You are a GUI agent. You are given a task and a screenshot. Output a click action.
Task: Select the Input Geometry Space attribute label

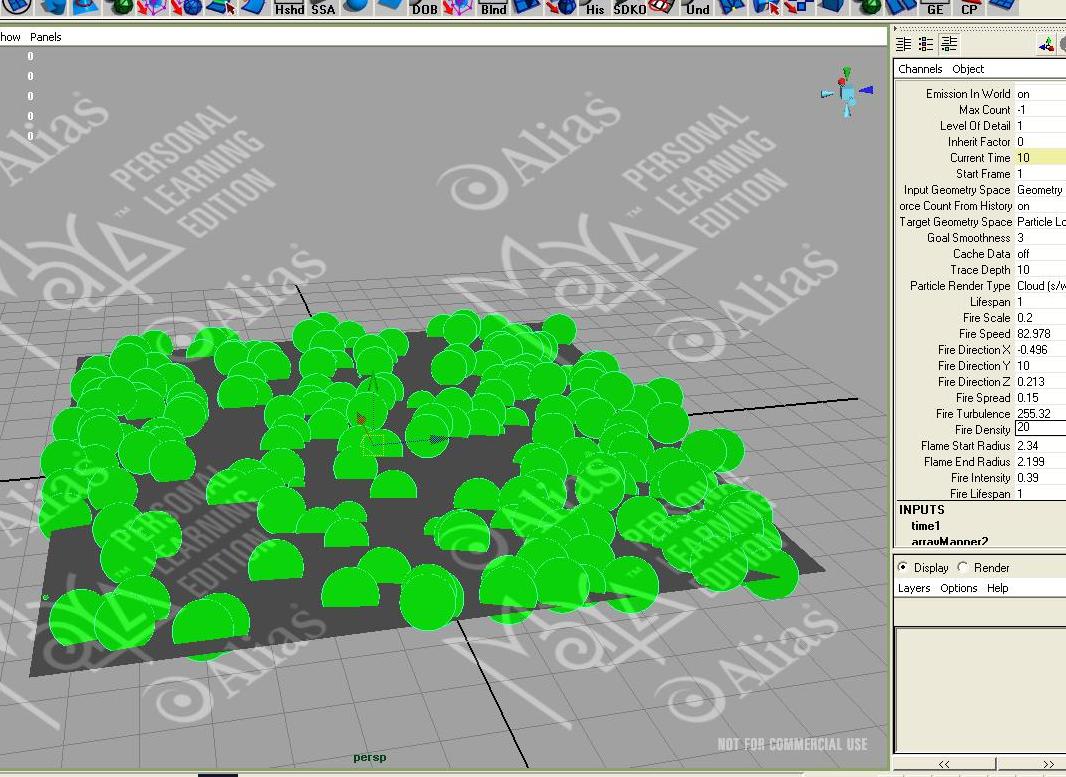(957, 190)
